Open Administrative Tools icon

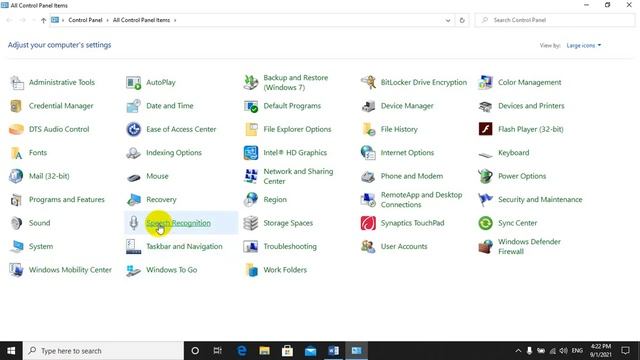coord(17,82)
